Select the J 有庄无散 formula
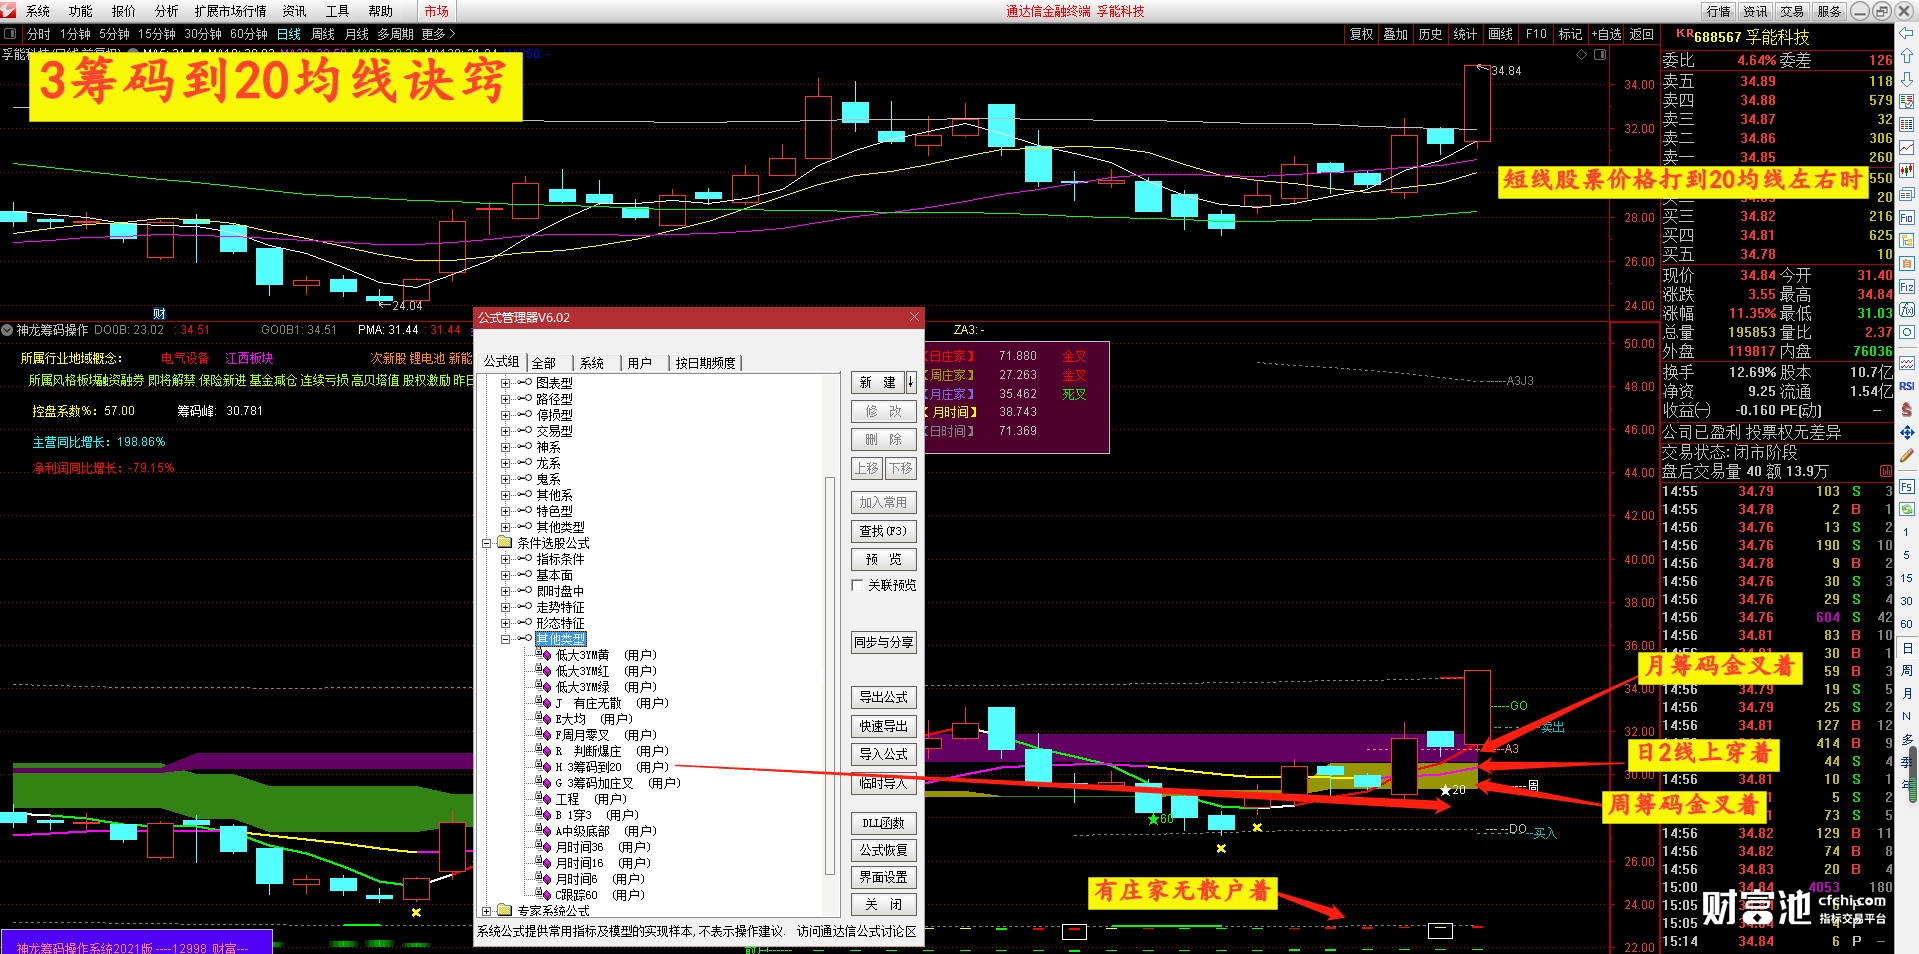 (x=612, y=703)
